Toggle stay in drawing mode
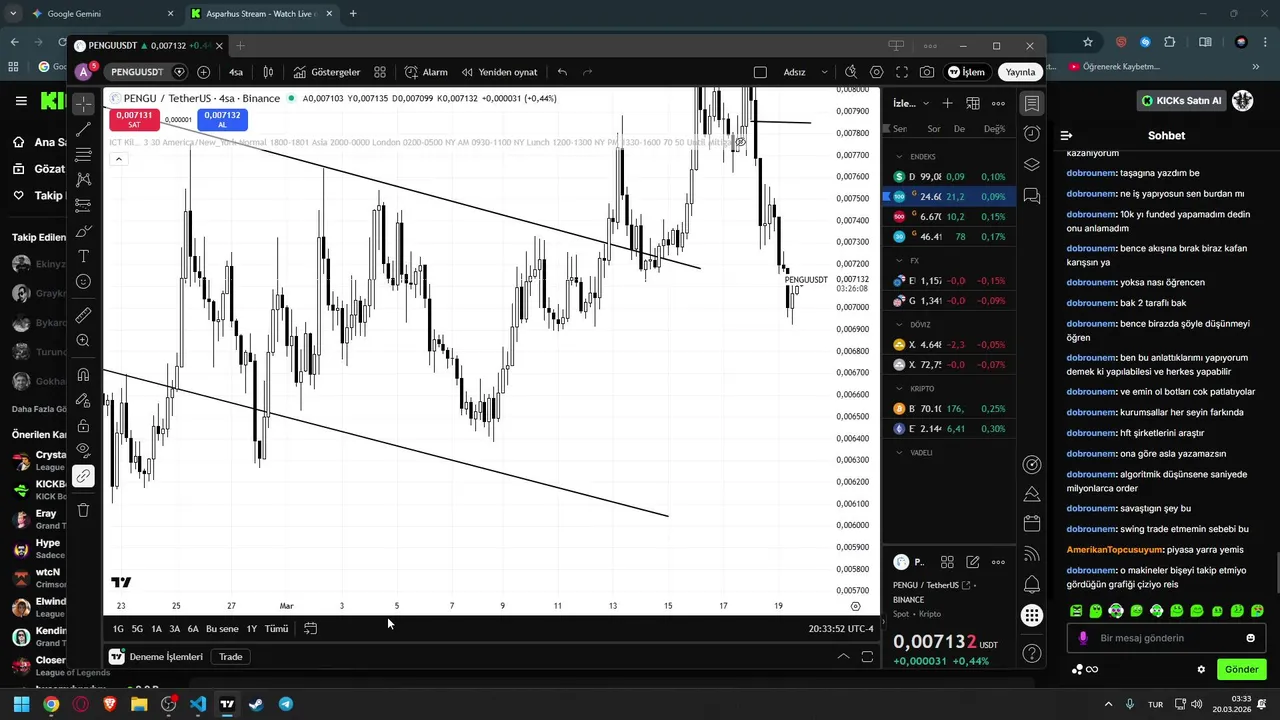This screenshot has width=1280, height=720. [x=84, y=400]
